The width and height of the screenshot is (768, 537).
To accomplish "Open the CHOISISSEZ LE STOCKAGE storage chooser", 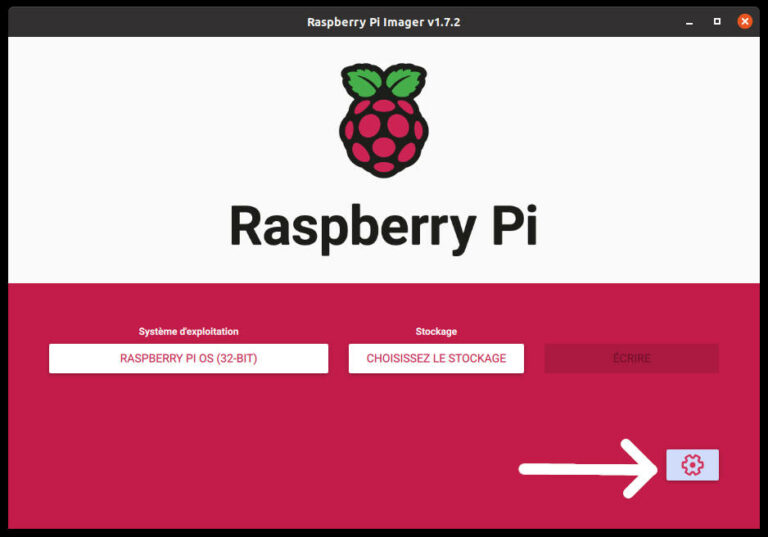I will click(436, 358).
